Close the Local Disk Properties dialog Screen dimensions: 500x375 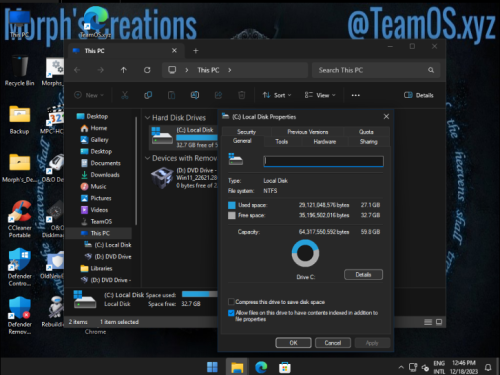pos(386,117)
